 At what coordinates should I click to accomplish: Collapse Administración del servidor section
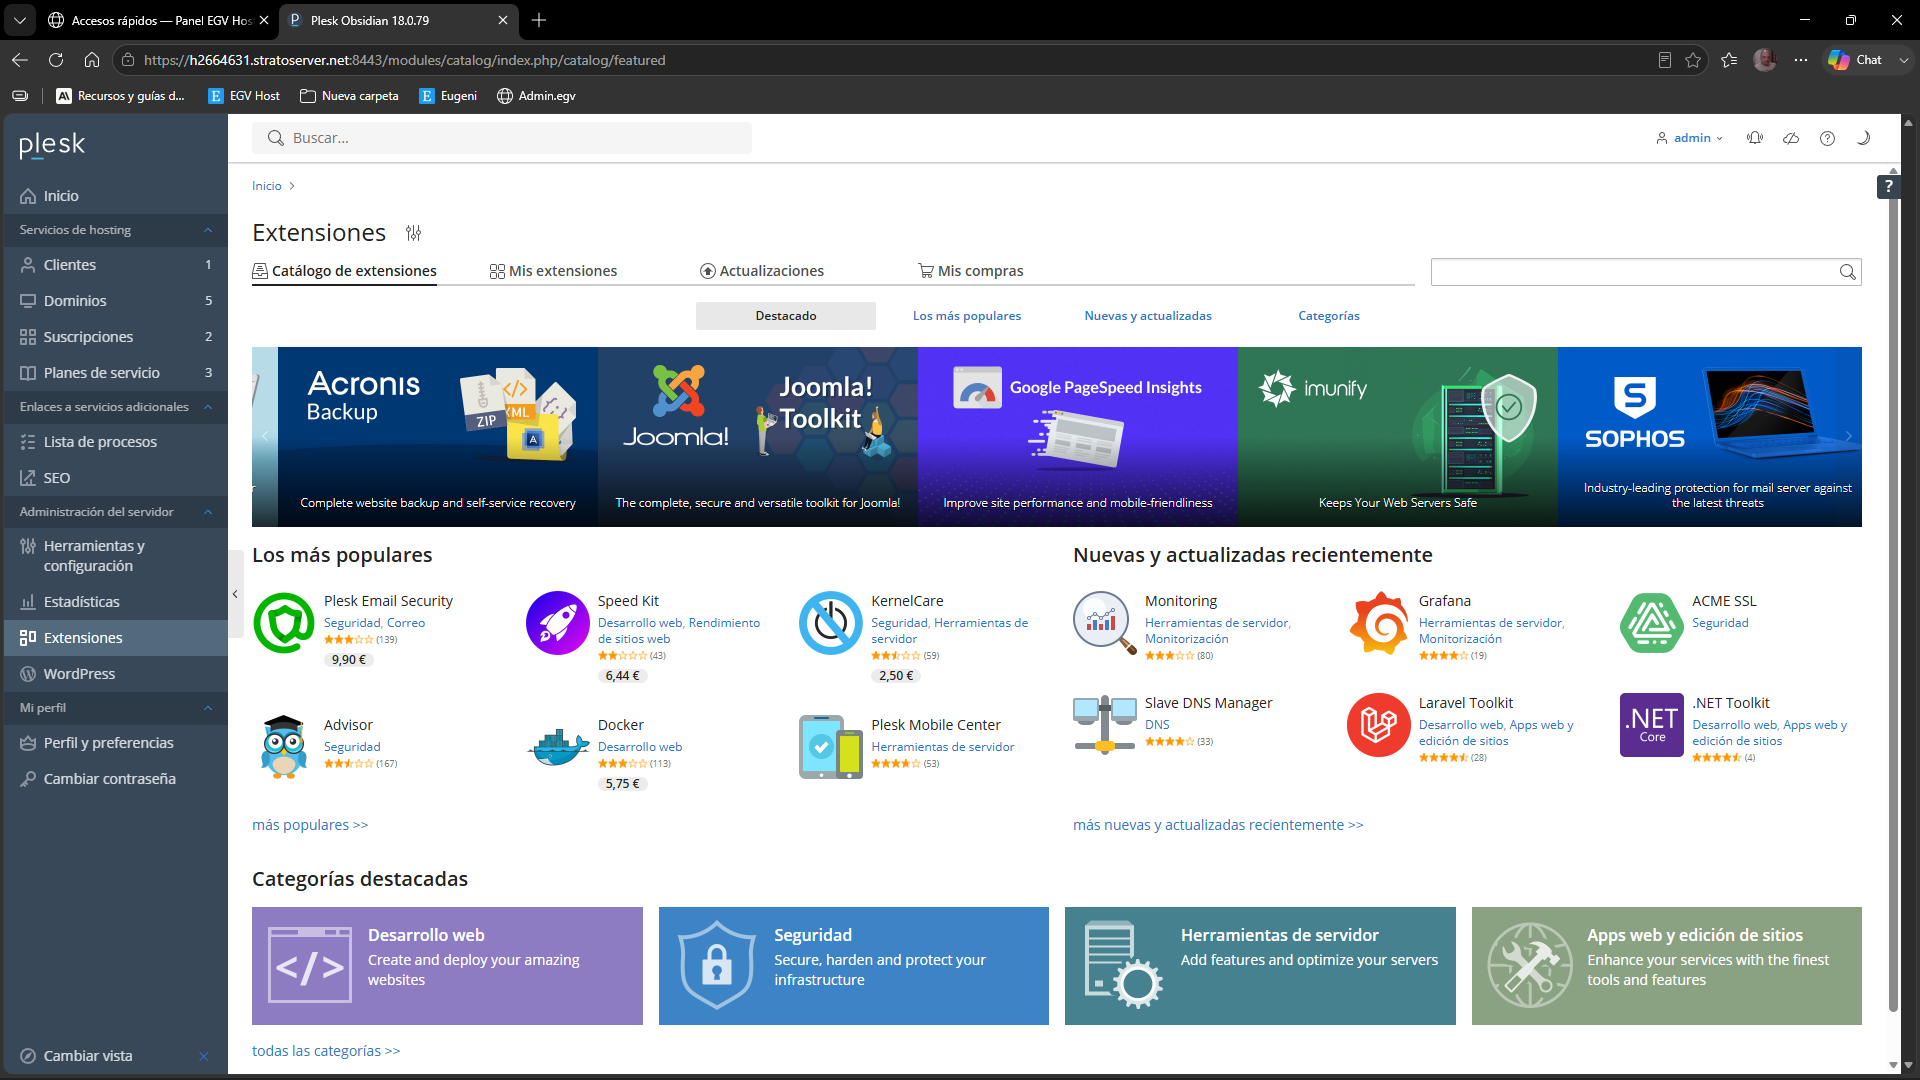pyautogui.click(x=208, y=512)
